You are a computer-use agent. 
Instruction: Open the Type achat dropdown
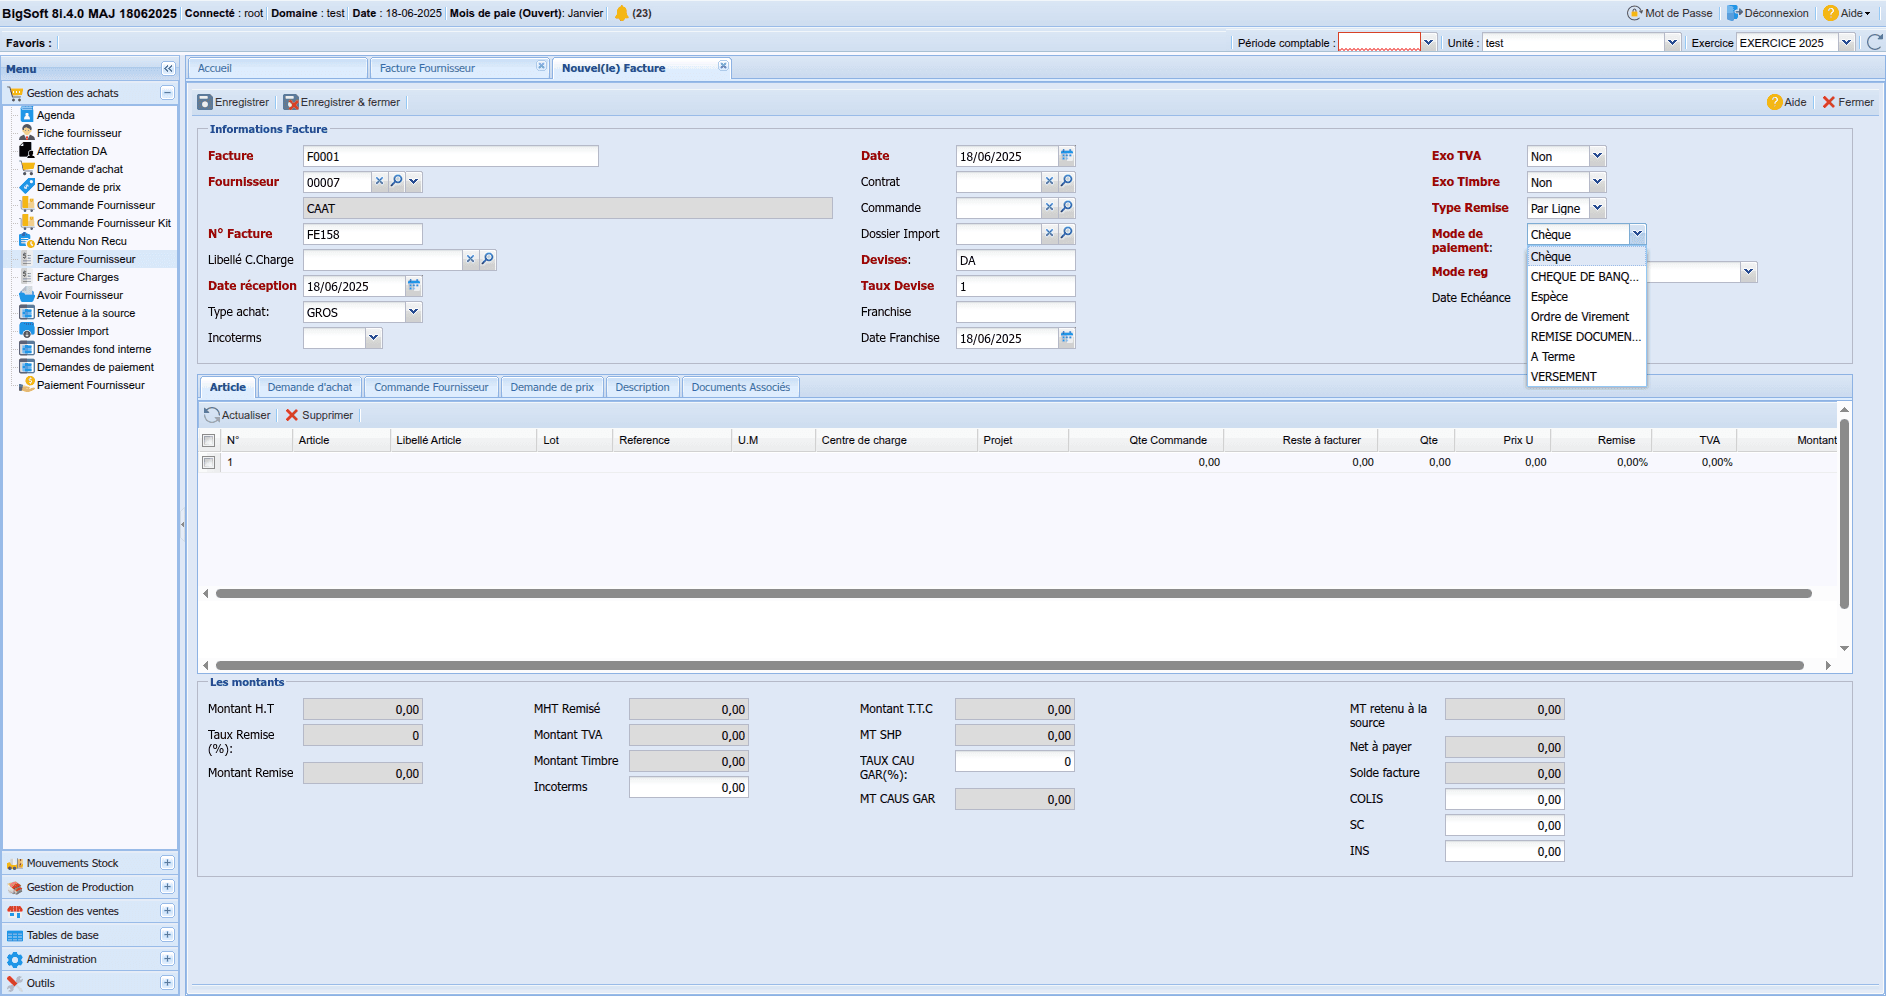pos(414,312)
